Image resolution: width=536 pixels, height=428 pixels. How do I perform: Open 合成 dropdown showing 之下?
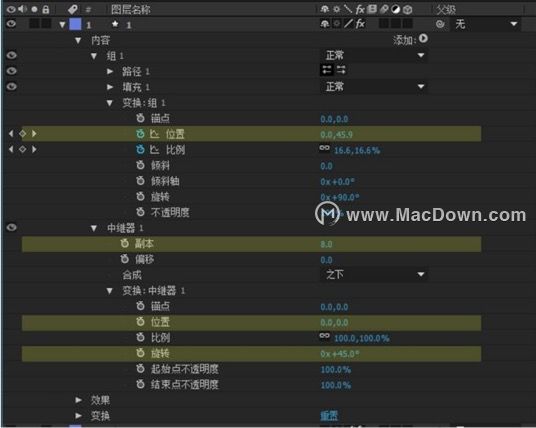(374, 275)
